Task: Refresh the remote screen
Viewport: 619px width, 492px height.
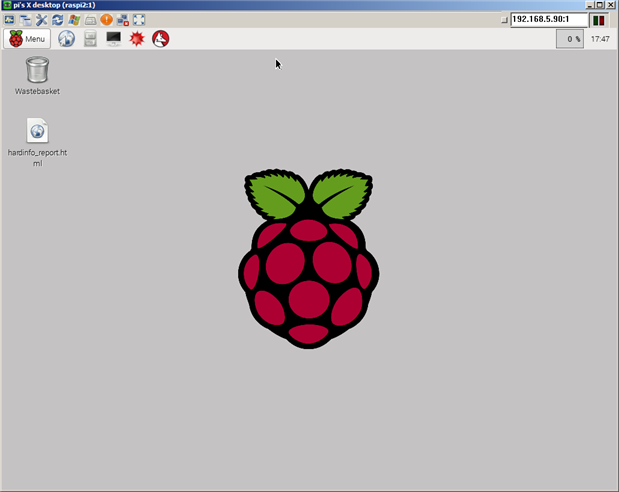Action: coord(58,20)
